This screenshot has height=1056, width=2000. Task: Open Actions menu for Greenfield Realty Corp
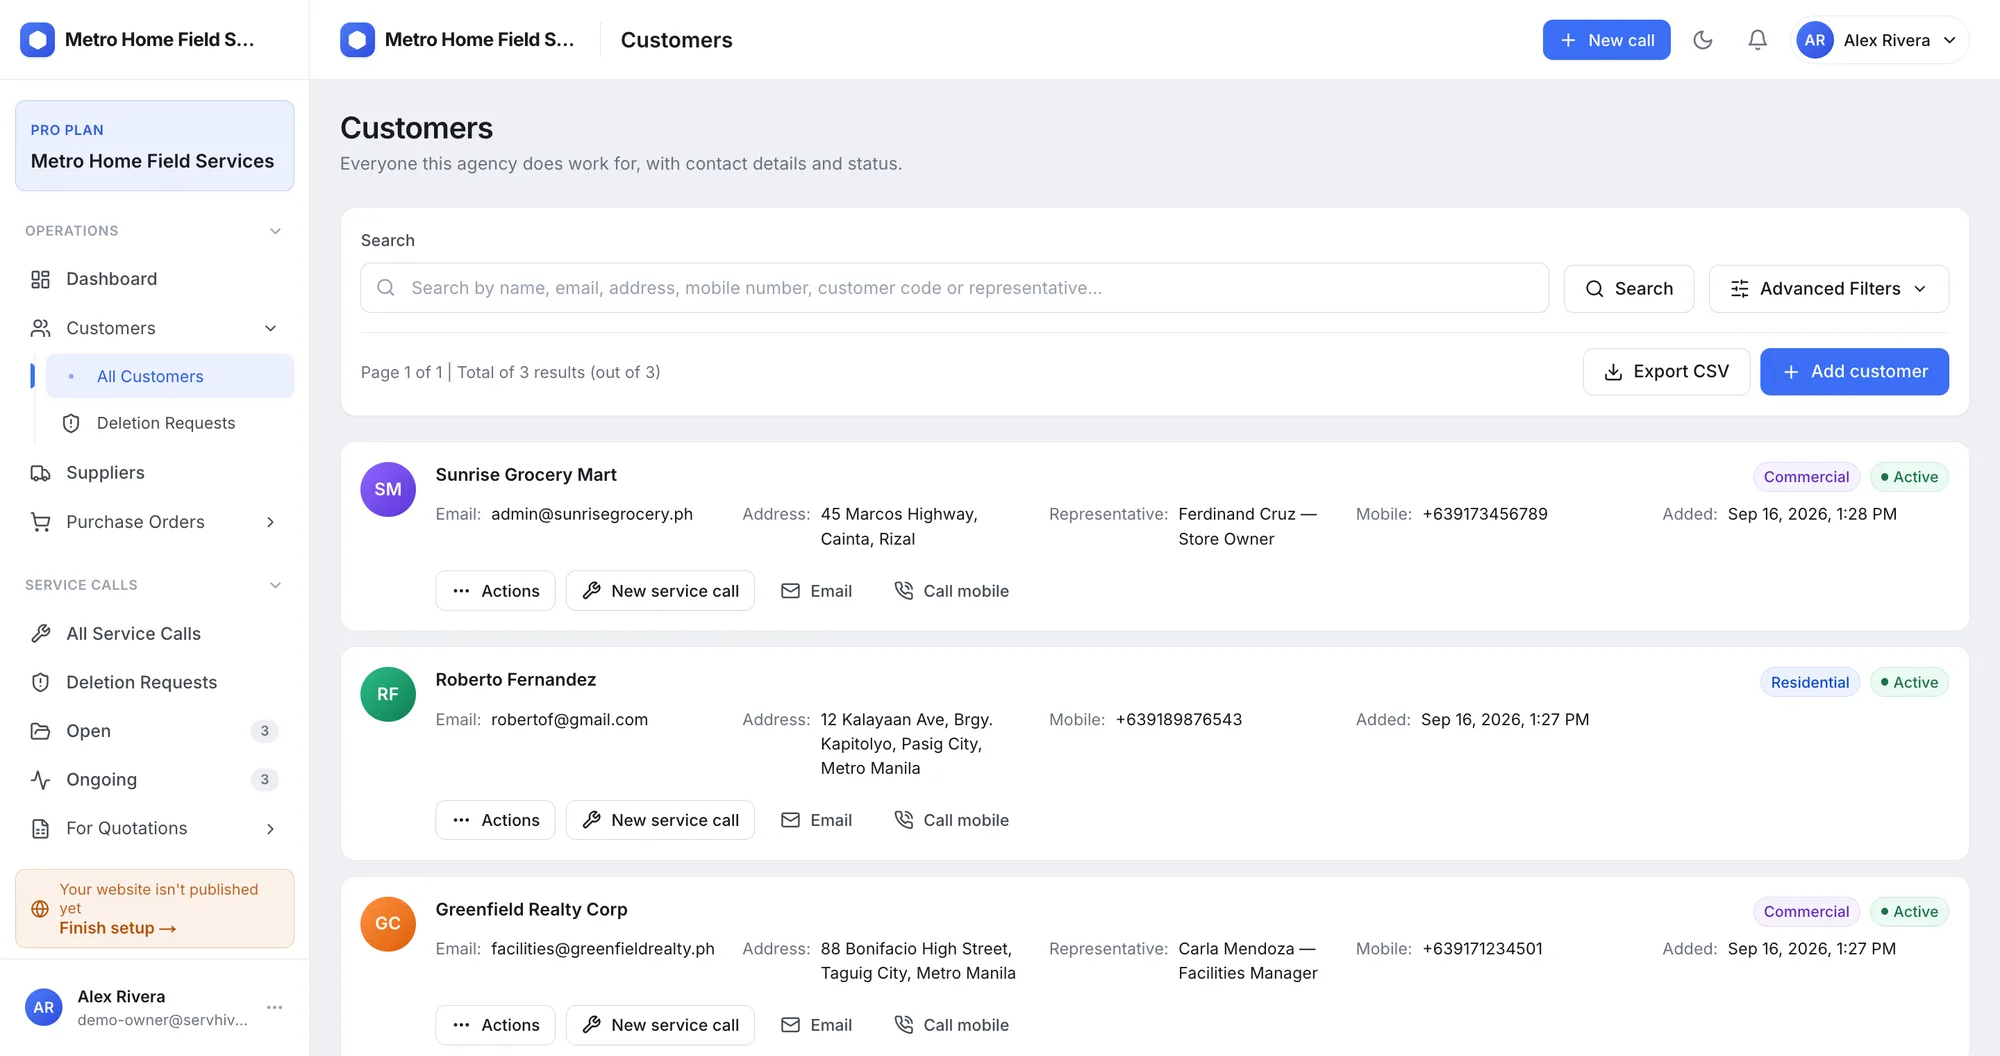[495, 1025]
